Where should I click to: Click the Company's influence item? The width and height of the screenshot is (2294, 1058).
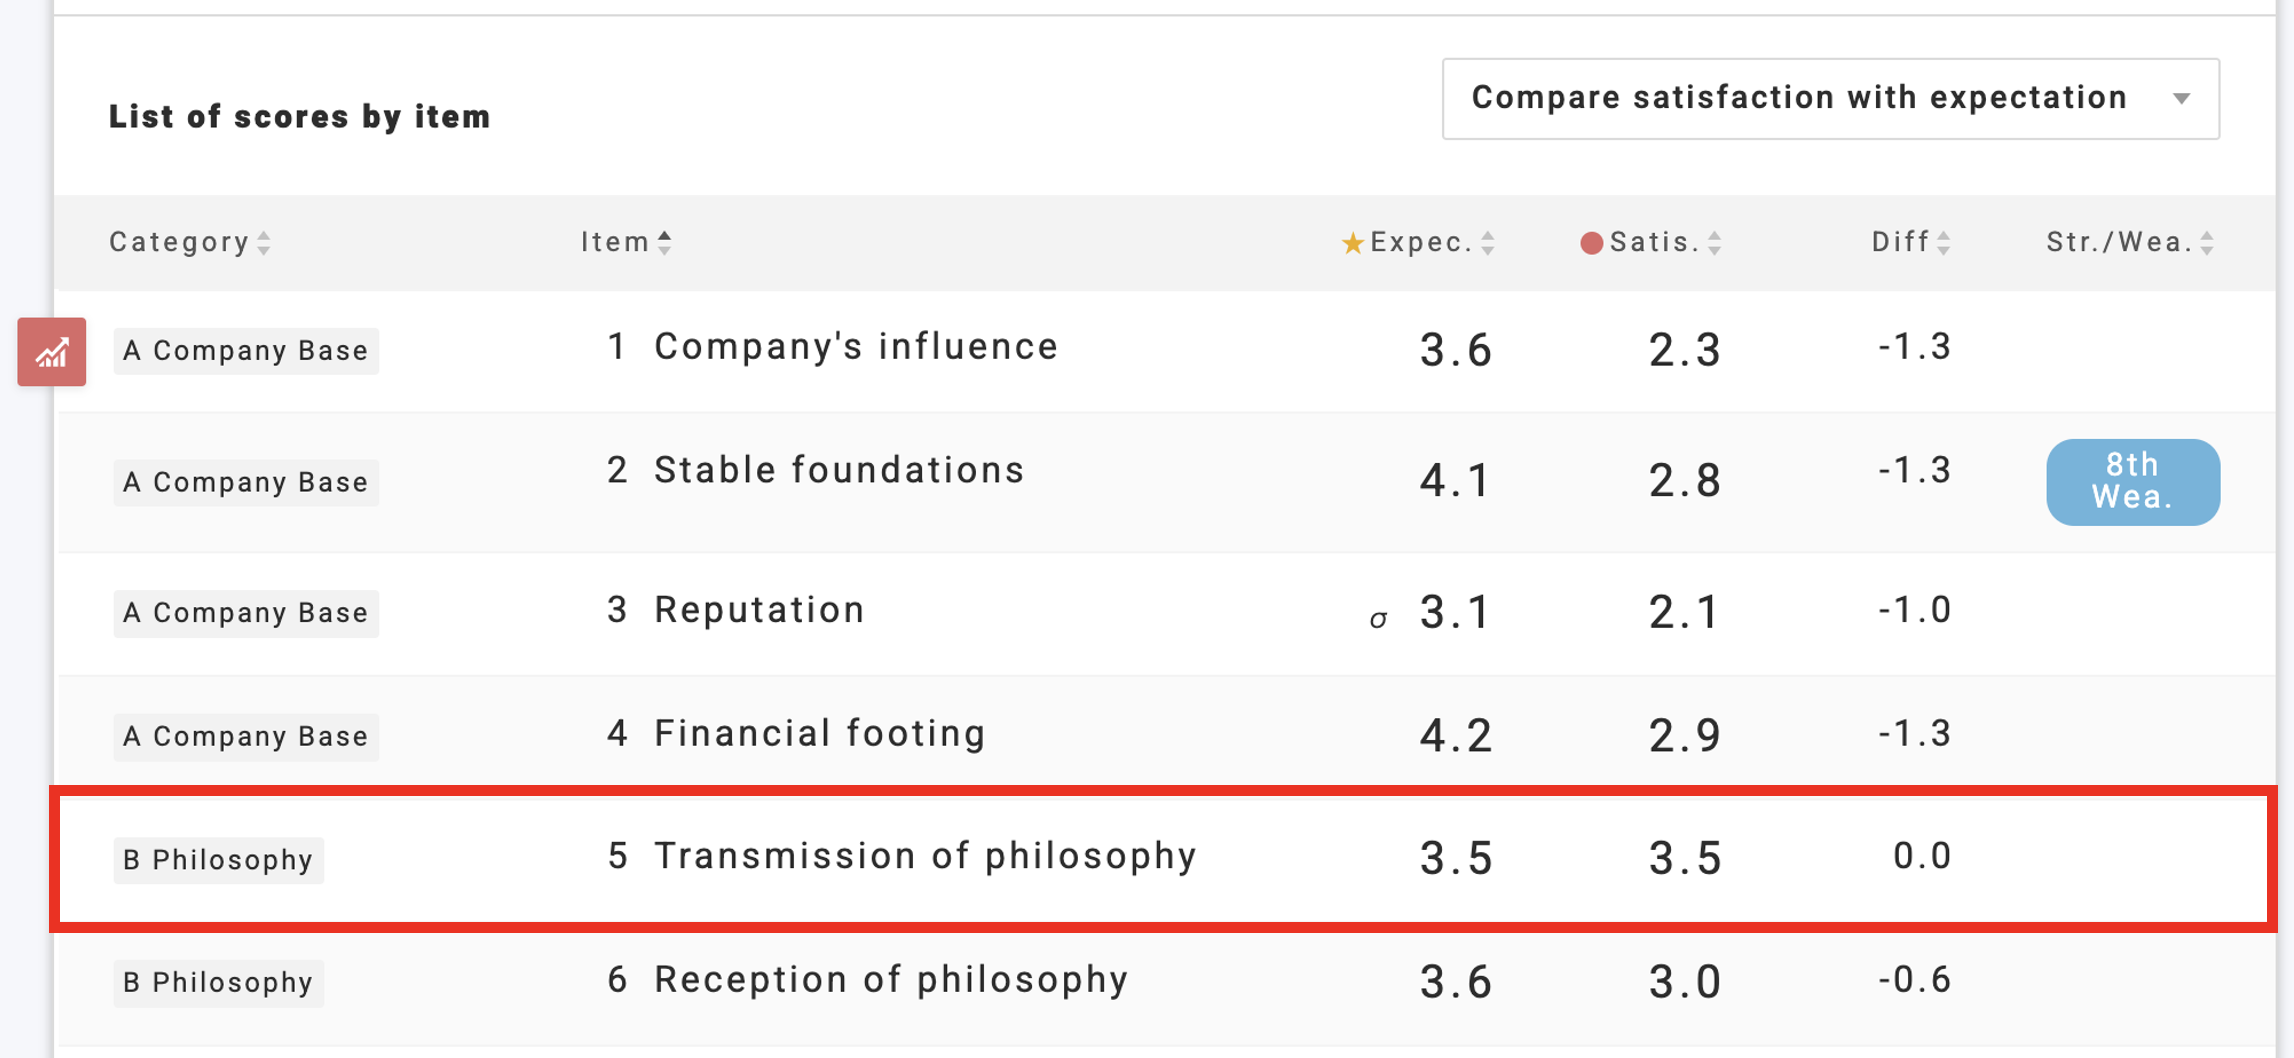coord(855,347)
